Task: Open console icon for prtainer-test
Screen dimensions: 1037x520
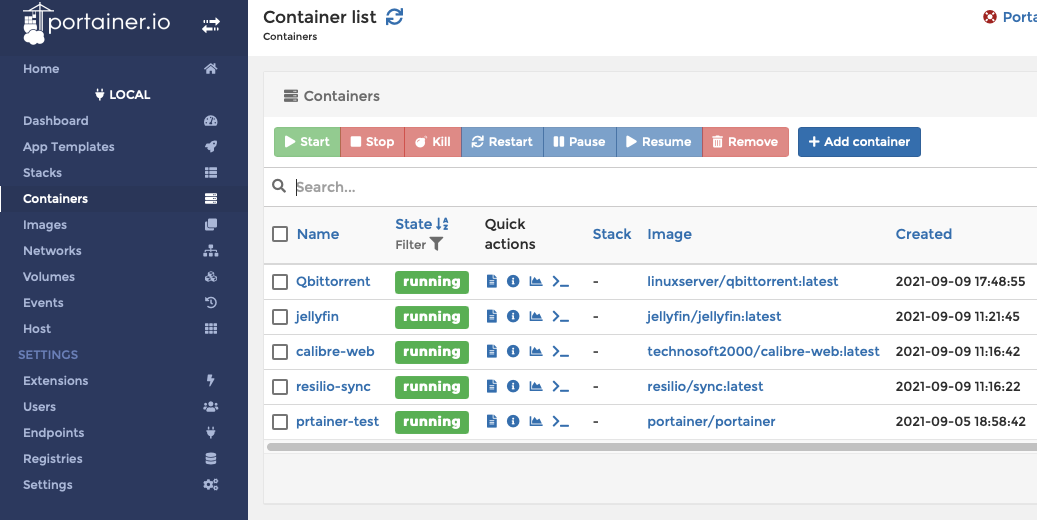Action: point(561,421)
